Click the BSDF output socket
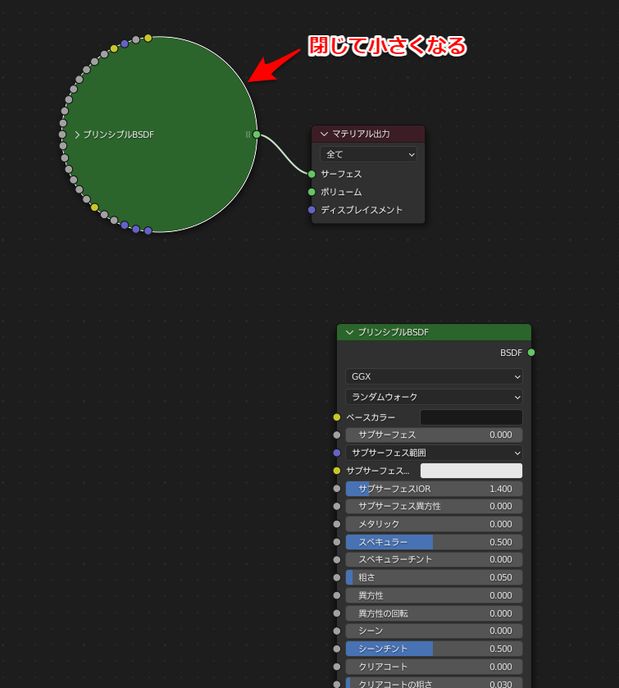 tap(531, 352)
